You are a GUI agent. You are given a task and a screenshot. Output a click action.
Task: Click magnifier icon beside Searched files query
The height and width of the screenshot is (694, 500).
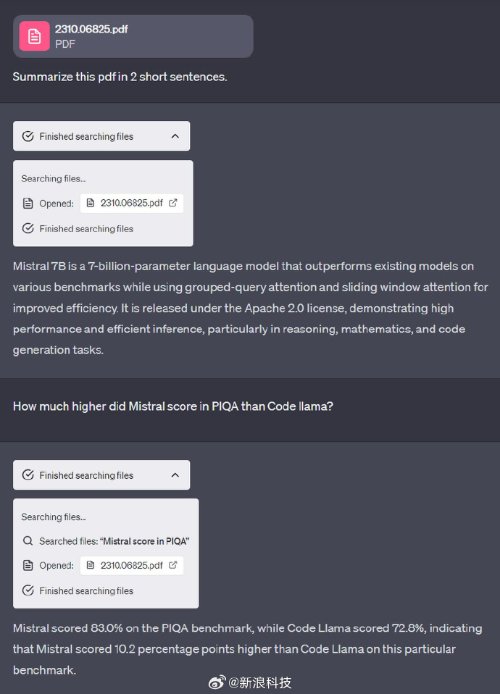coord(28,541)
